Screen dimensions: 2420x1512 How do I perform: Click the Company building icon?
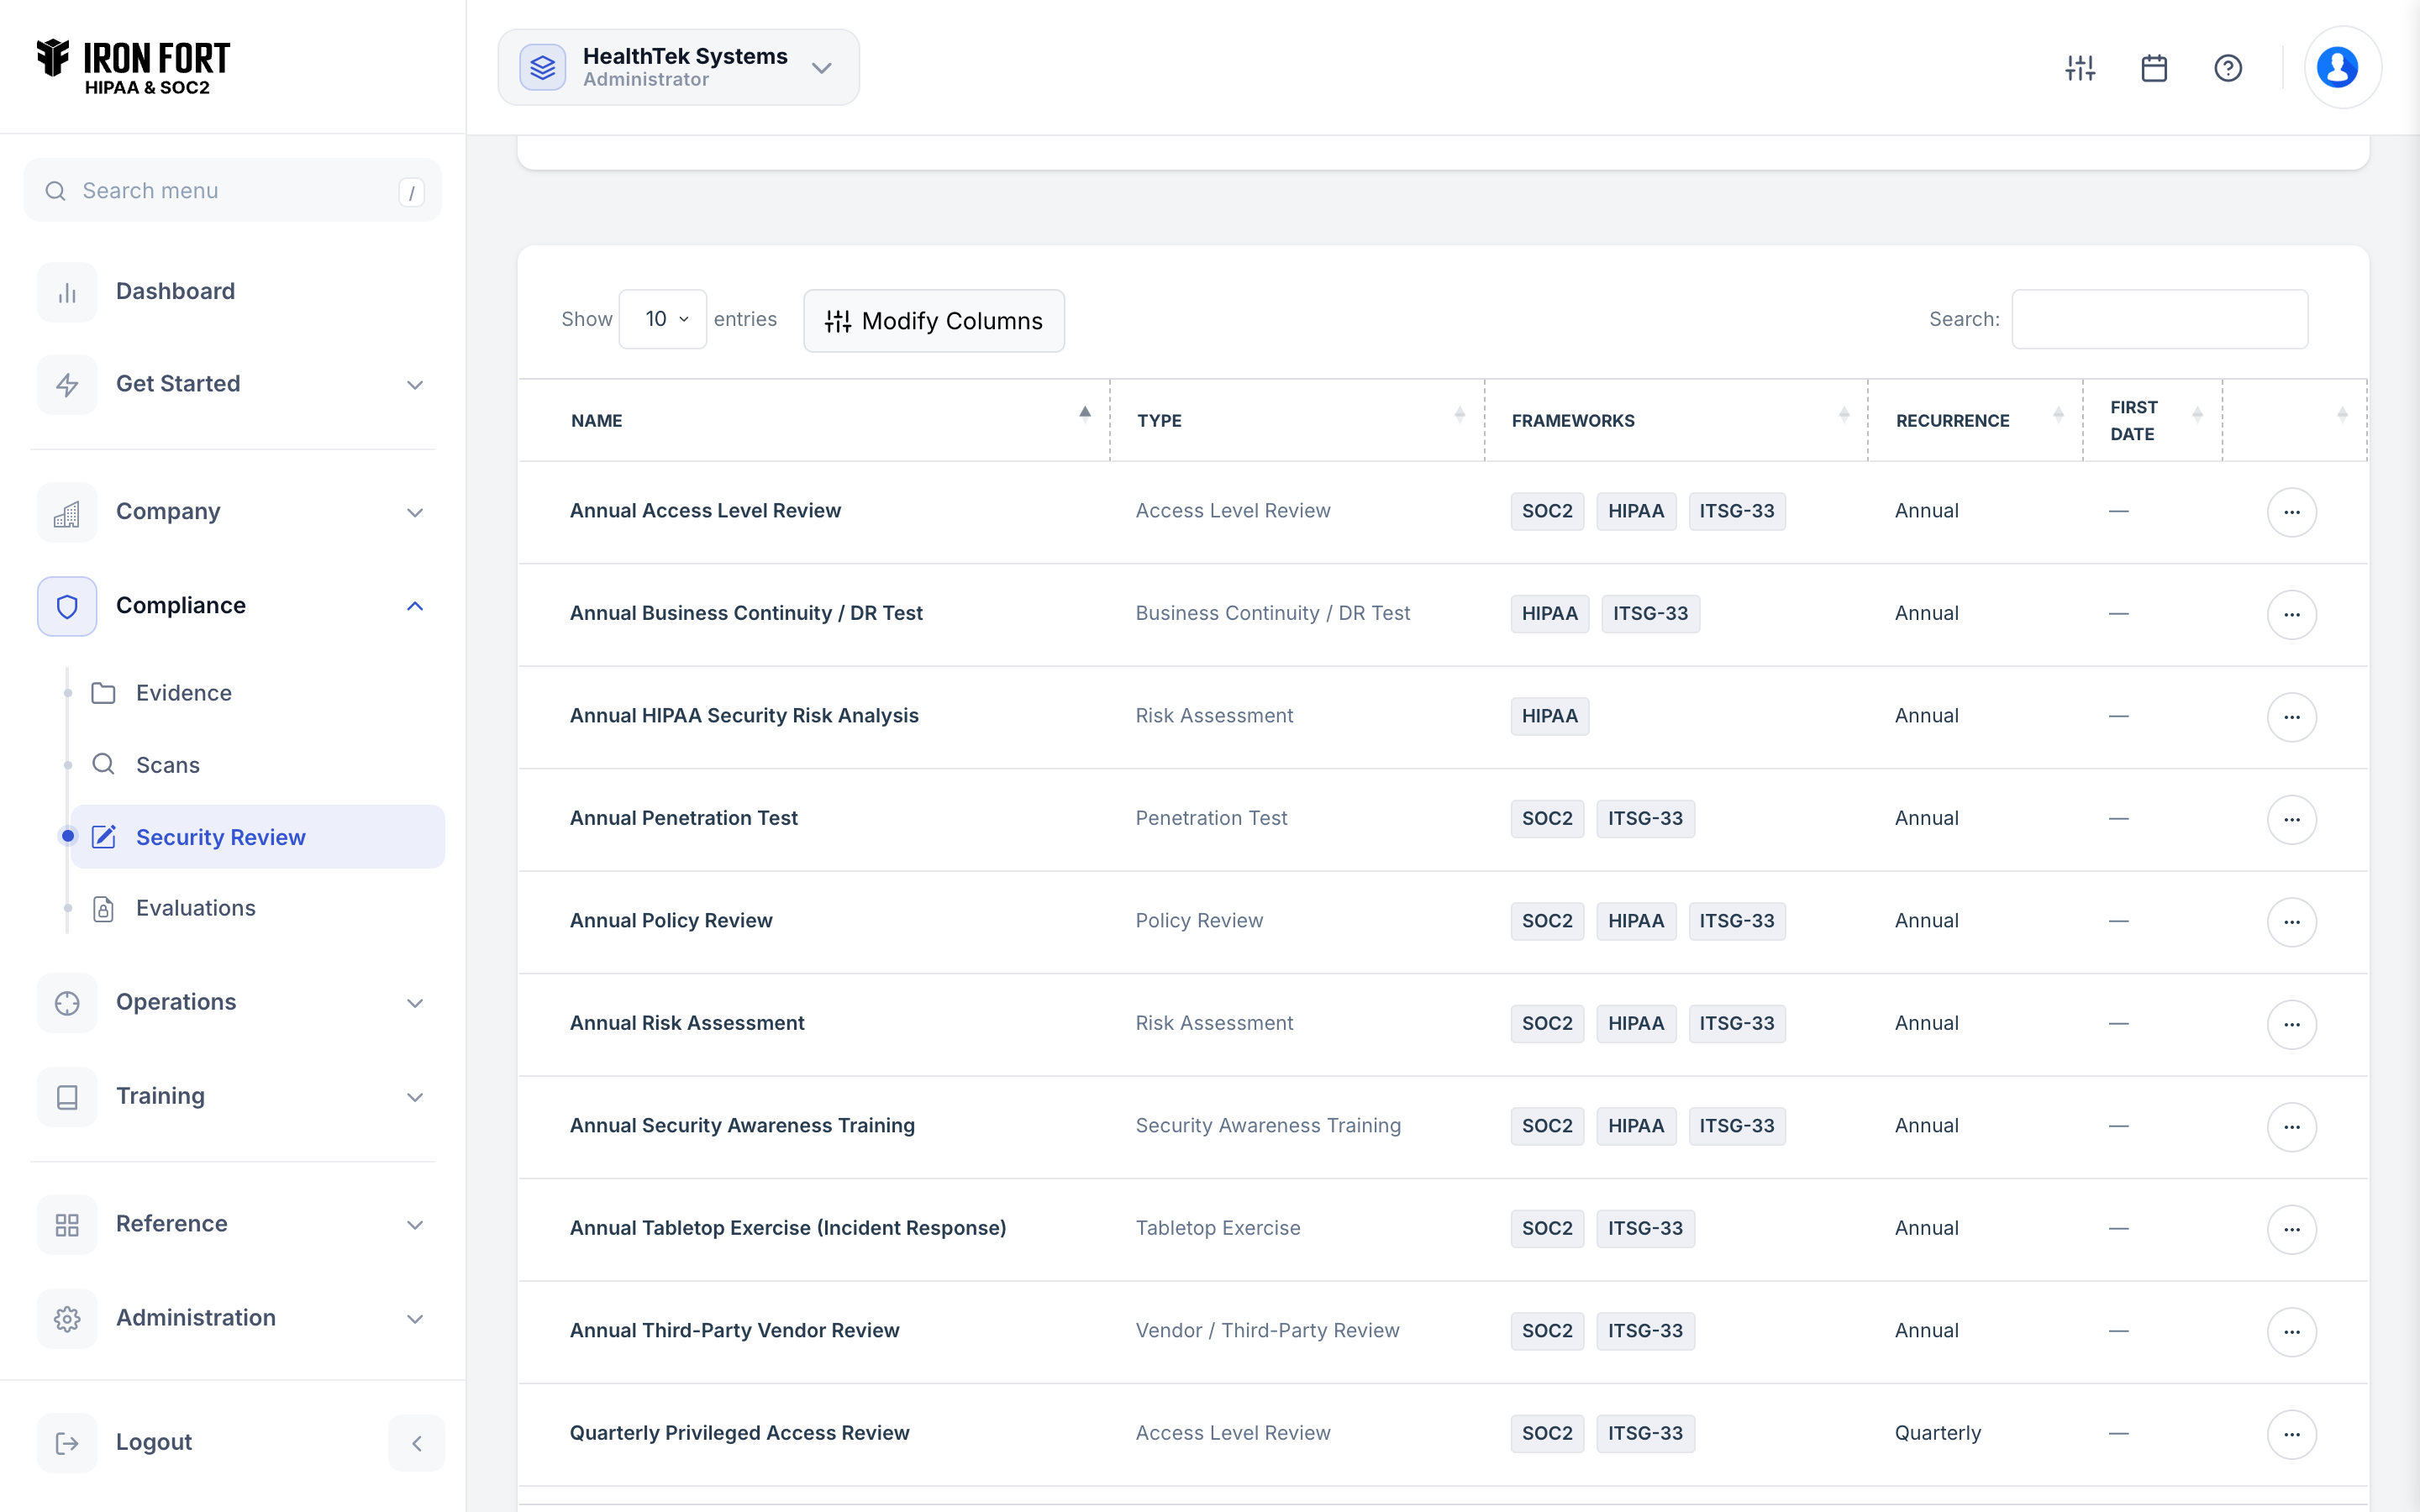(67, 512)
